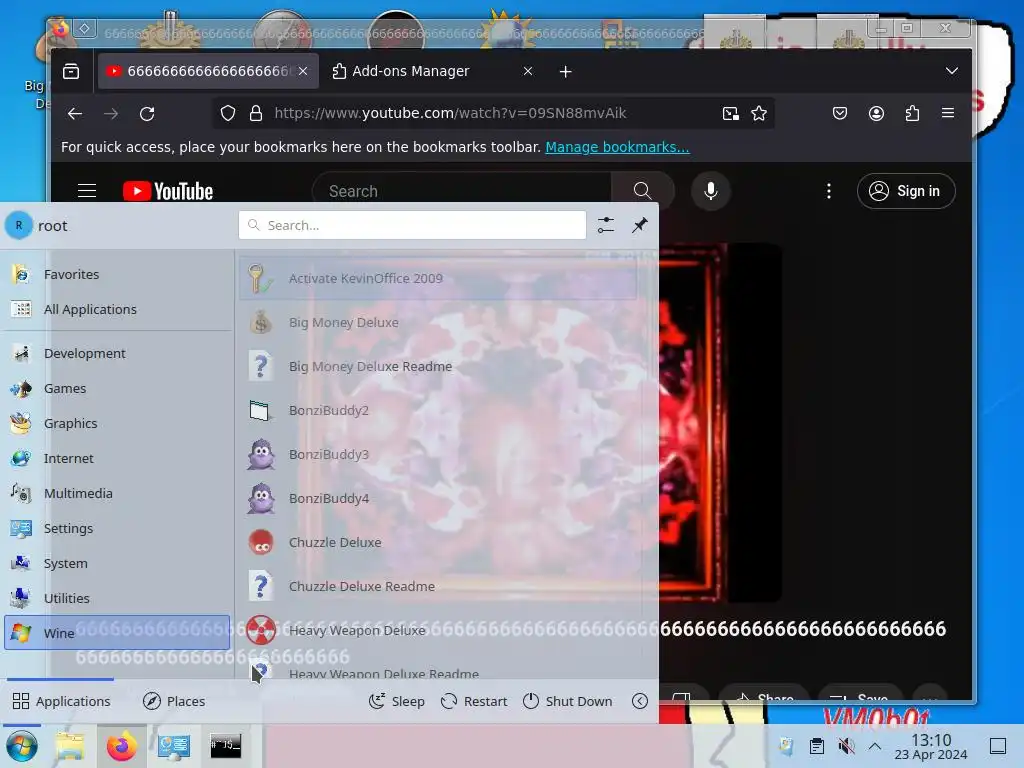The height and width of the screenshot is (768, 1024).
Task: Close the YouTube 666 tab
Action: 303,71
